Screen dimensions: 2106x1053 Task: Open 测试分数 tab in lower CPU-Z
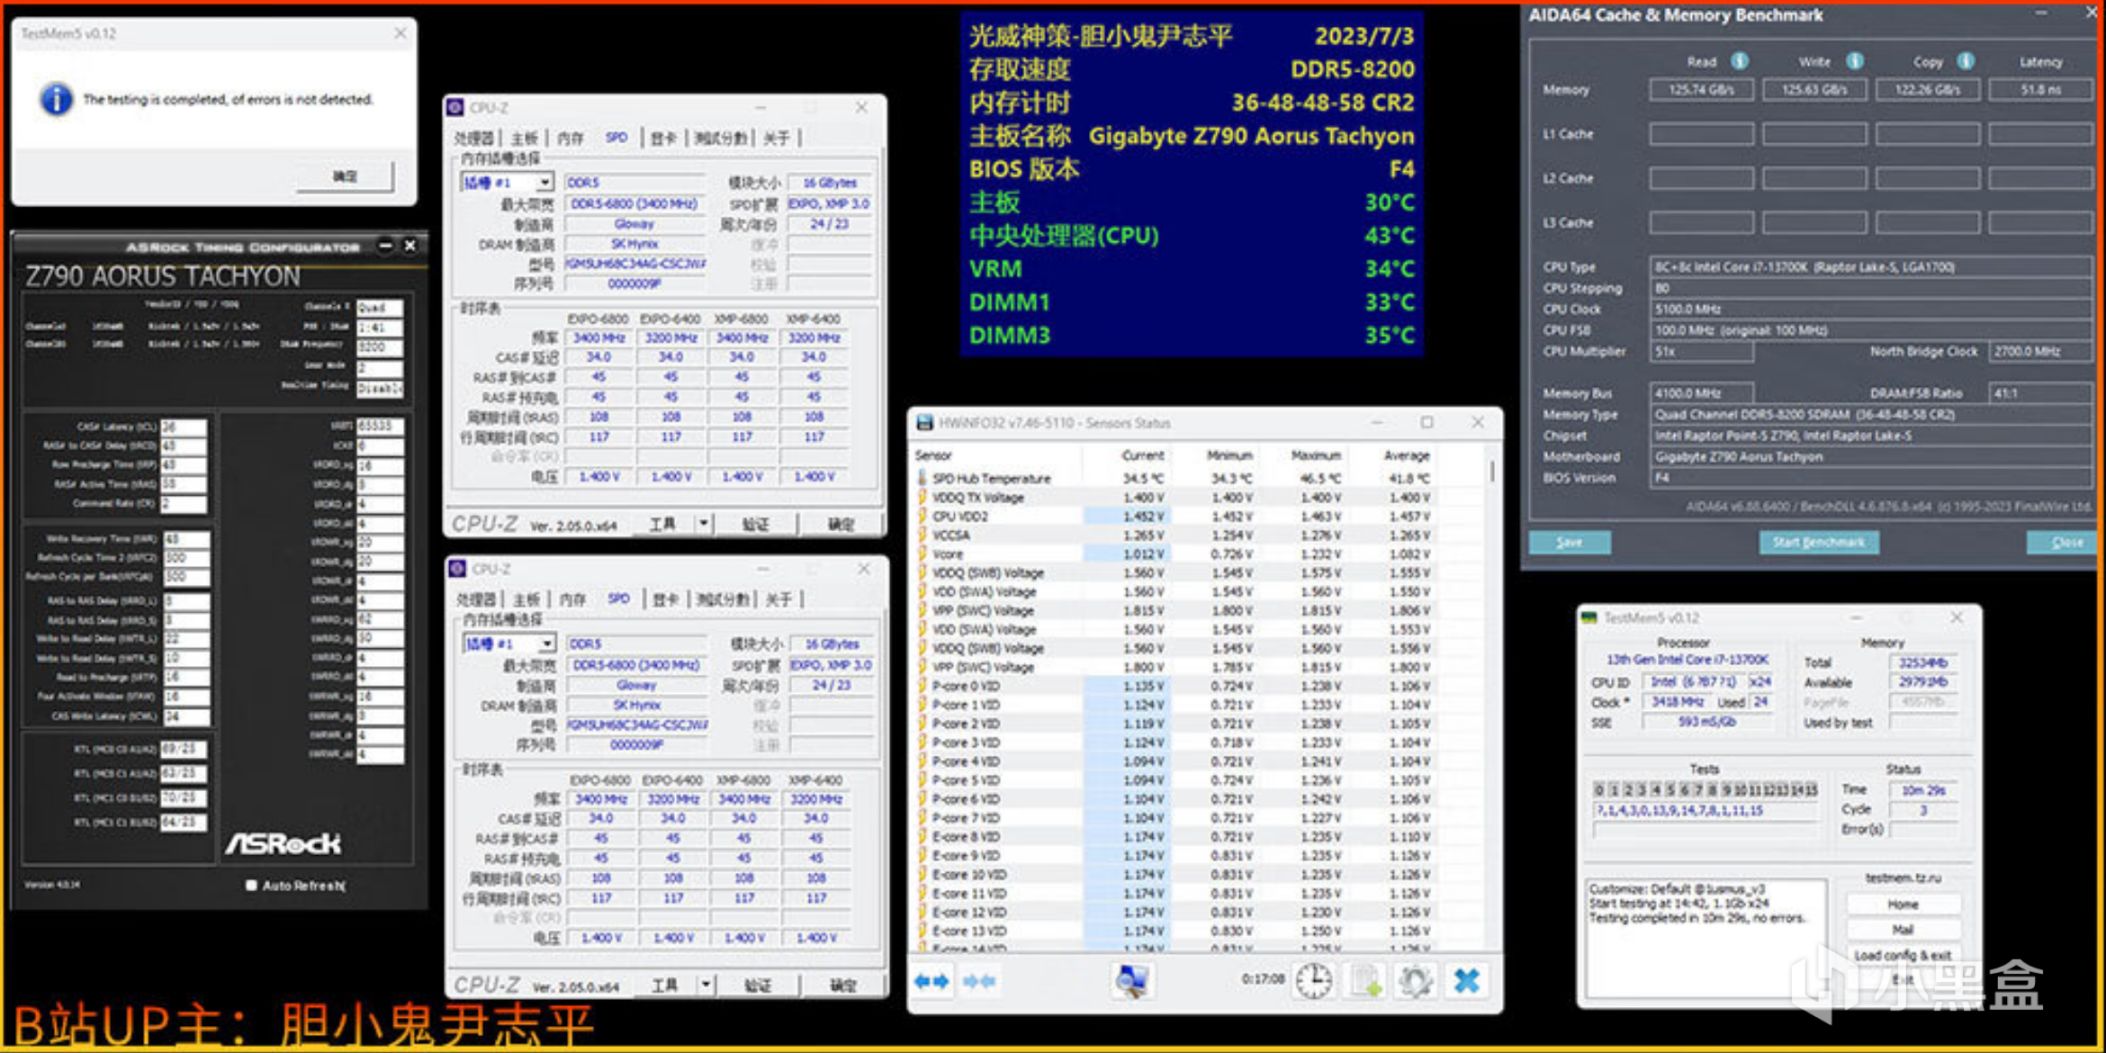point(722,599)
